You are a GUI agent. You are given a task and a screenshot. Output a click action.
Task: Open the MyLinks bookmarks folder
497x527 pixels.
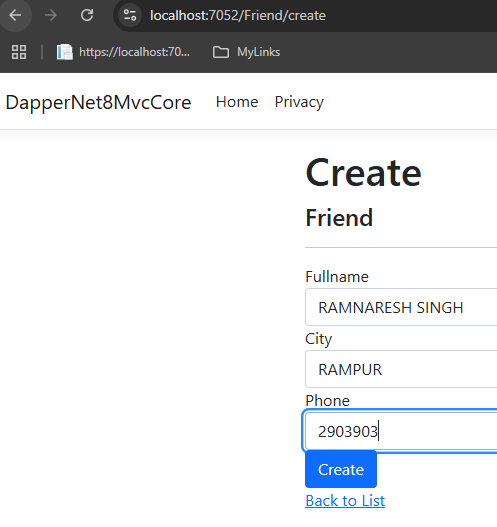[246, 52]
